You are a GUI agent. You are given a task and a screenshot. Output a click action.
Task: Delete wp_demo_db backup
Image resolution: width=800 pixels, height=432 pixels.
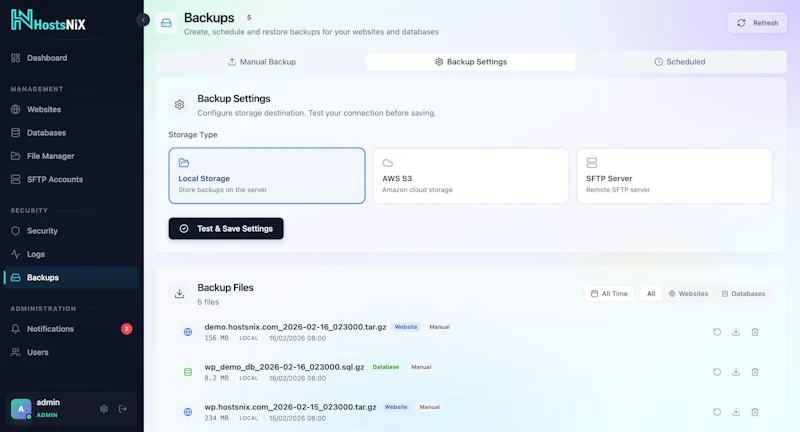point(755,372)
